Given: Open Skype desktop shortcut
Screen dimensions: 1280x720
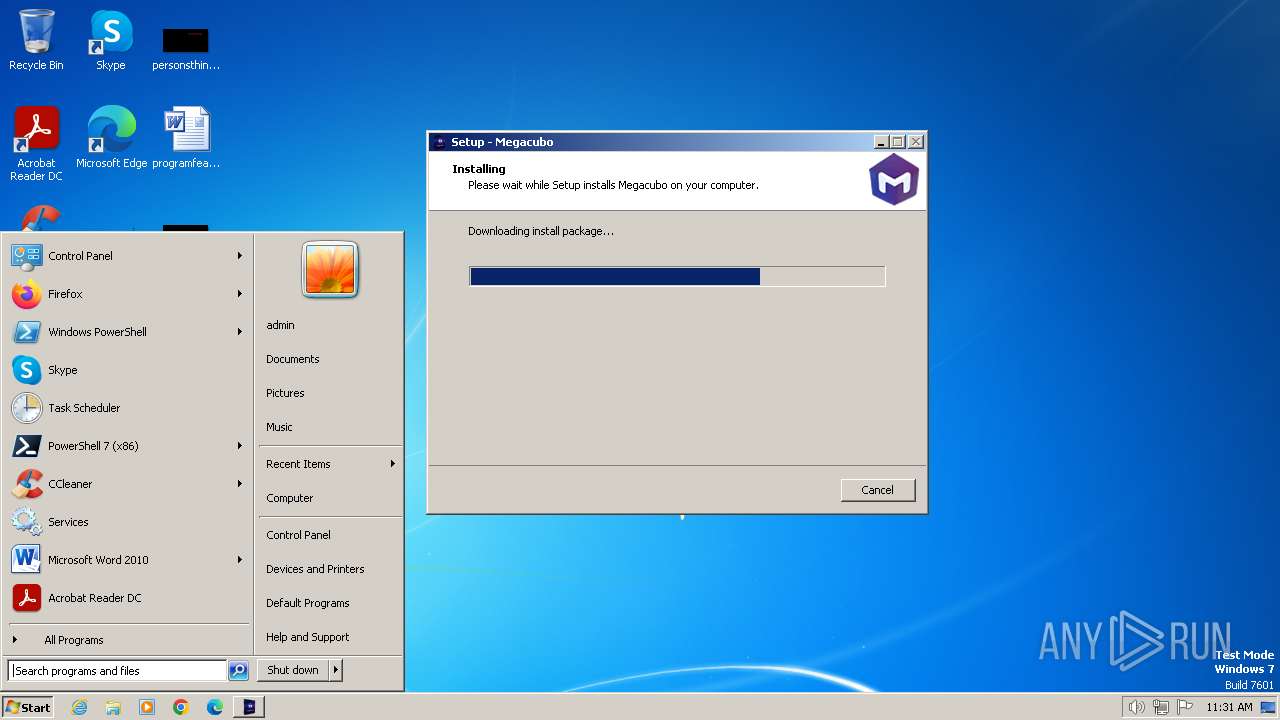Looking at the screenshot, I should (x=111, y=40).
